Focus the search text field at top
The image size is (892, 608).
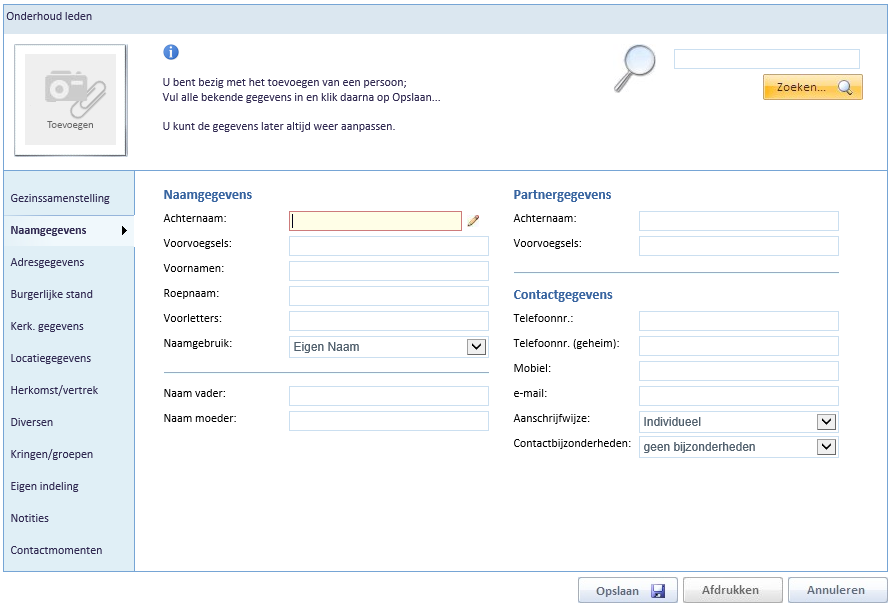click(x=767, y=59)
